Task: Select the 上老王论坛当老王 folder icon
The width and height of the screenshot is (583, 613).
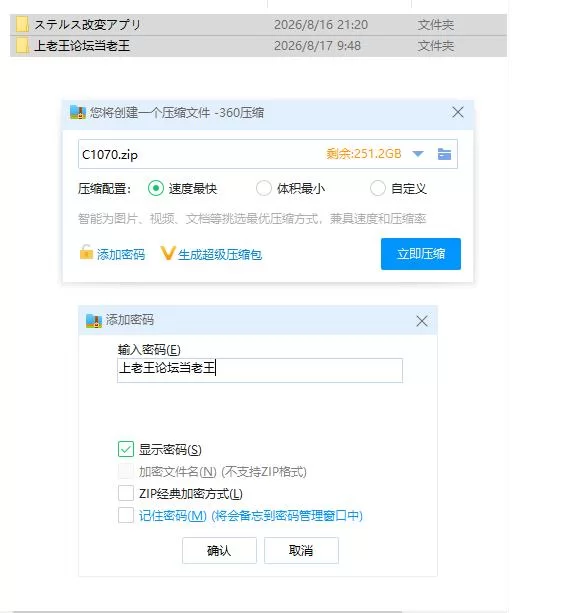Action: 22,46
